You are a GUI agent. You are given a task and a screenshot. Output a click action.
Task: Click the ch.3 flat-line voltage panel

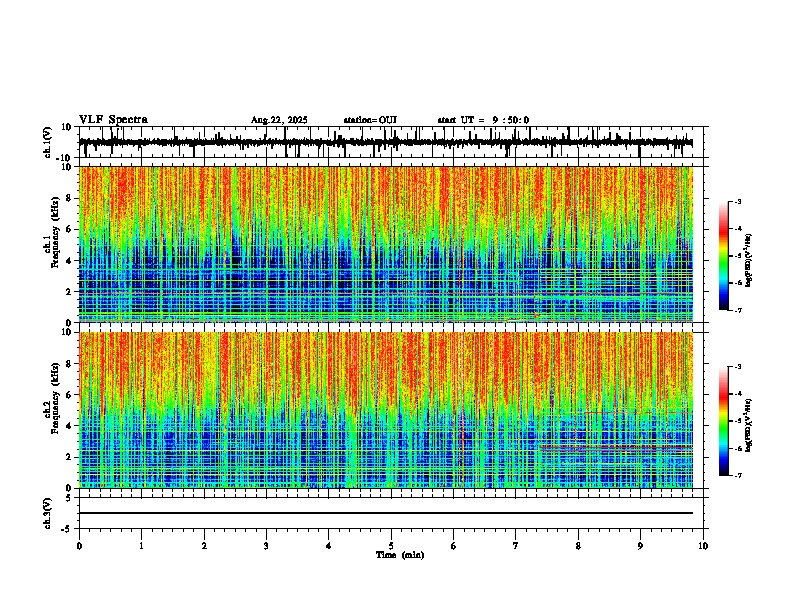pyautogui.click(x=391, y=513)
